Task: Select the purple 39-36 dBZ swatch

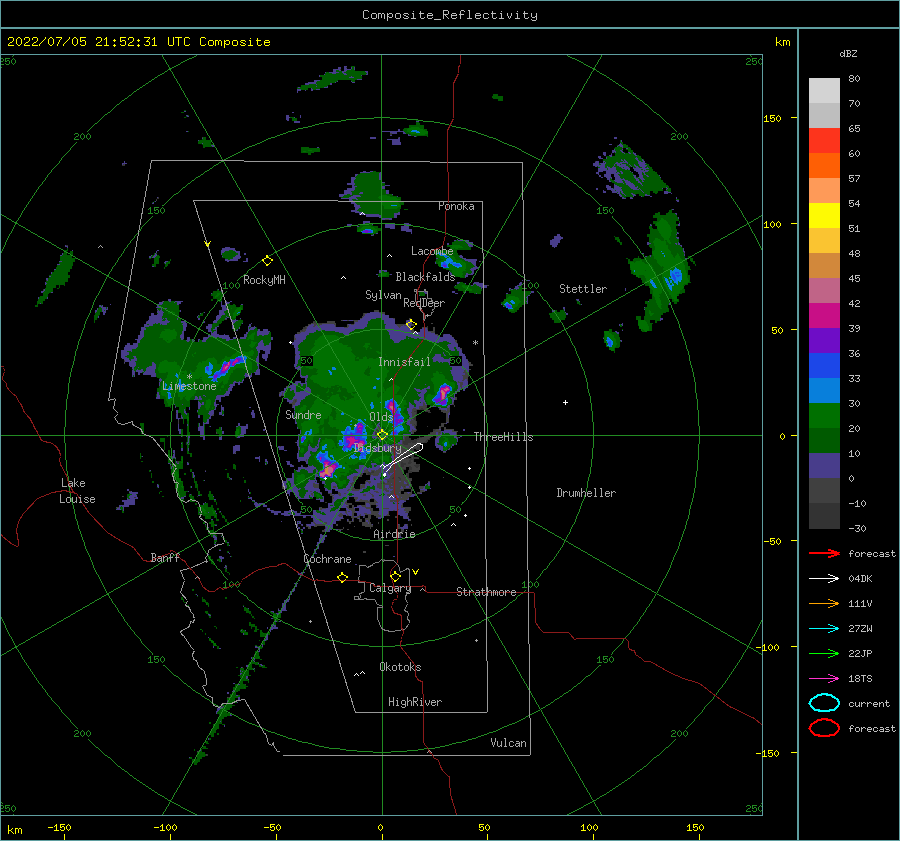Action: point(824,341)
